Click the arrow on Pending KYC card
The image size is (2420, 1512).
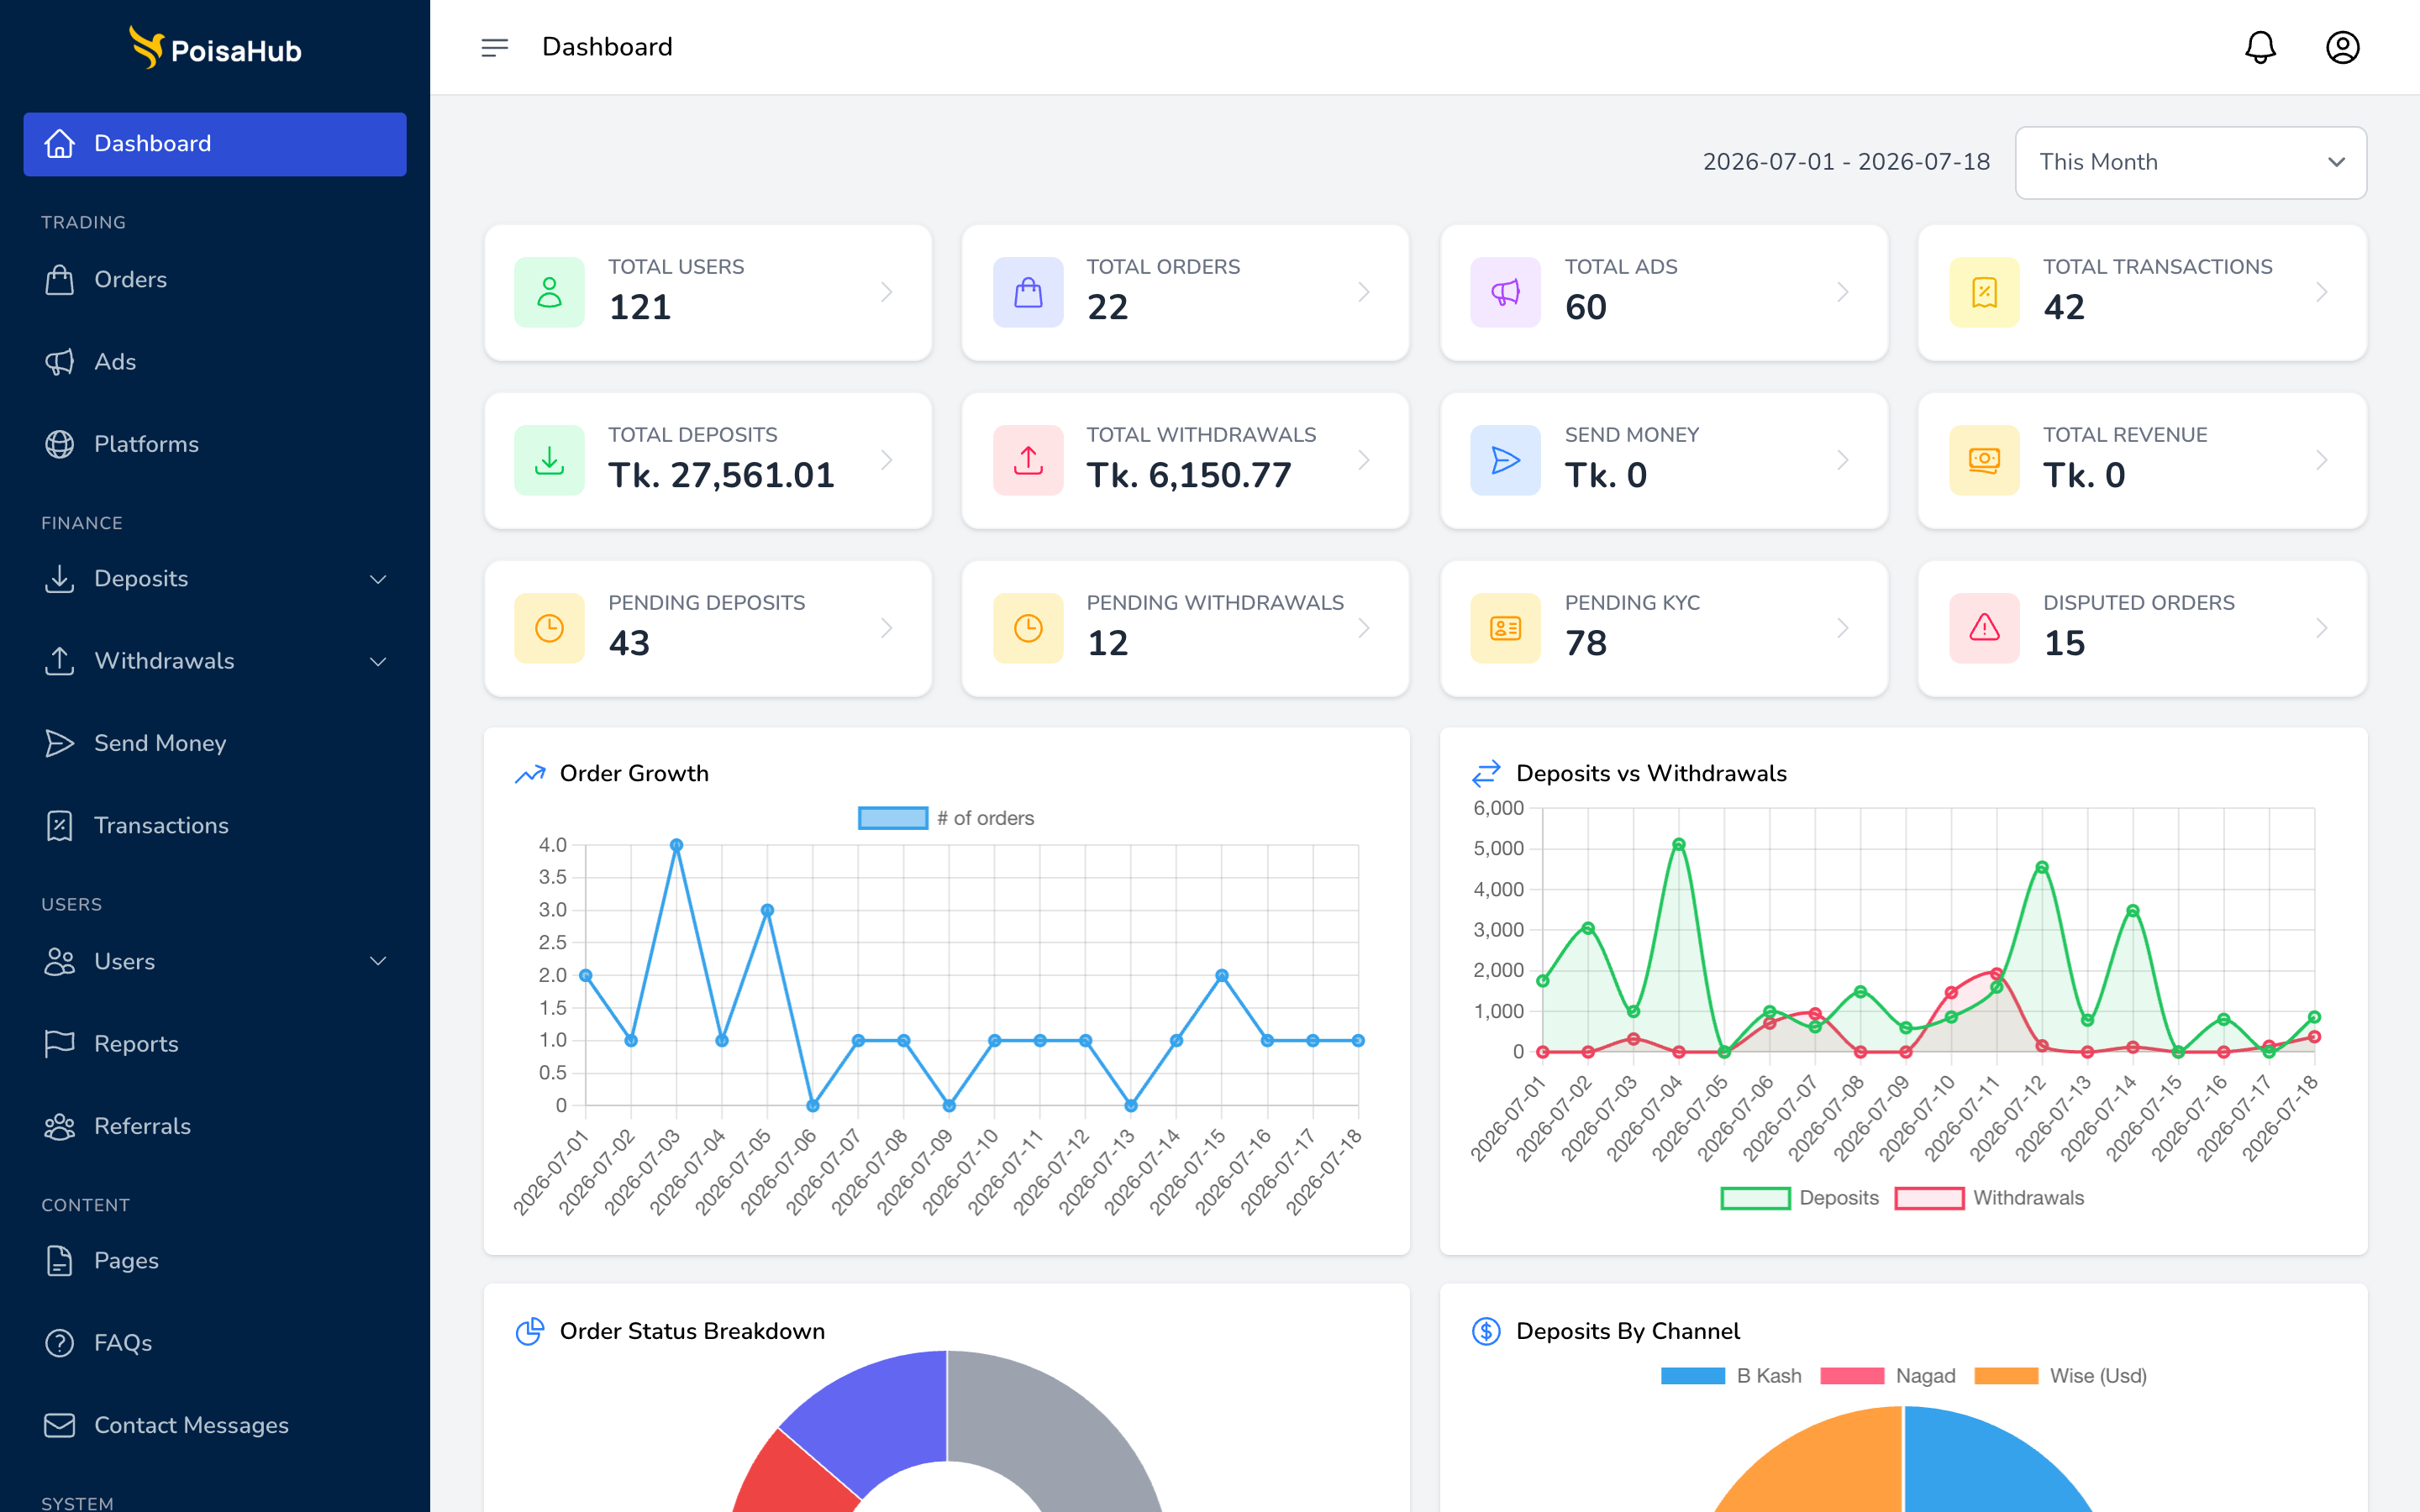(x=1842, y=628)
